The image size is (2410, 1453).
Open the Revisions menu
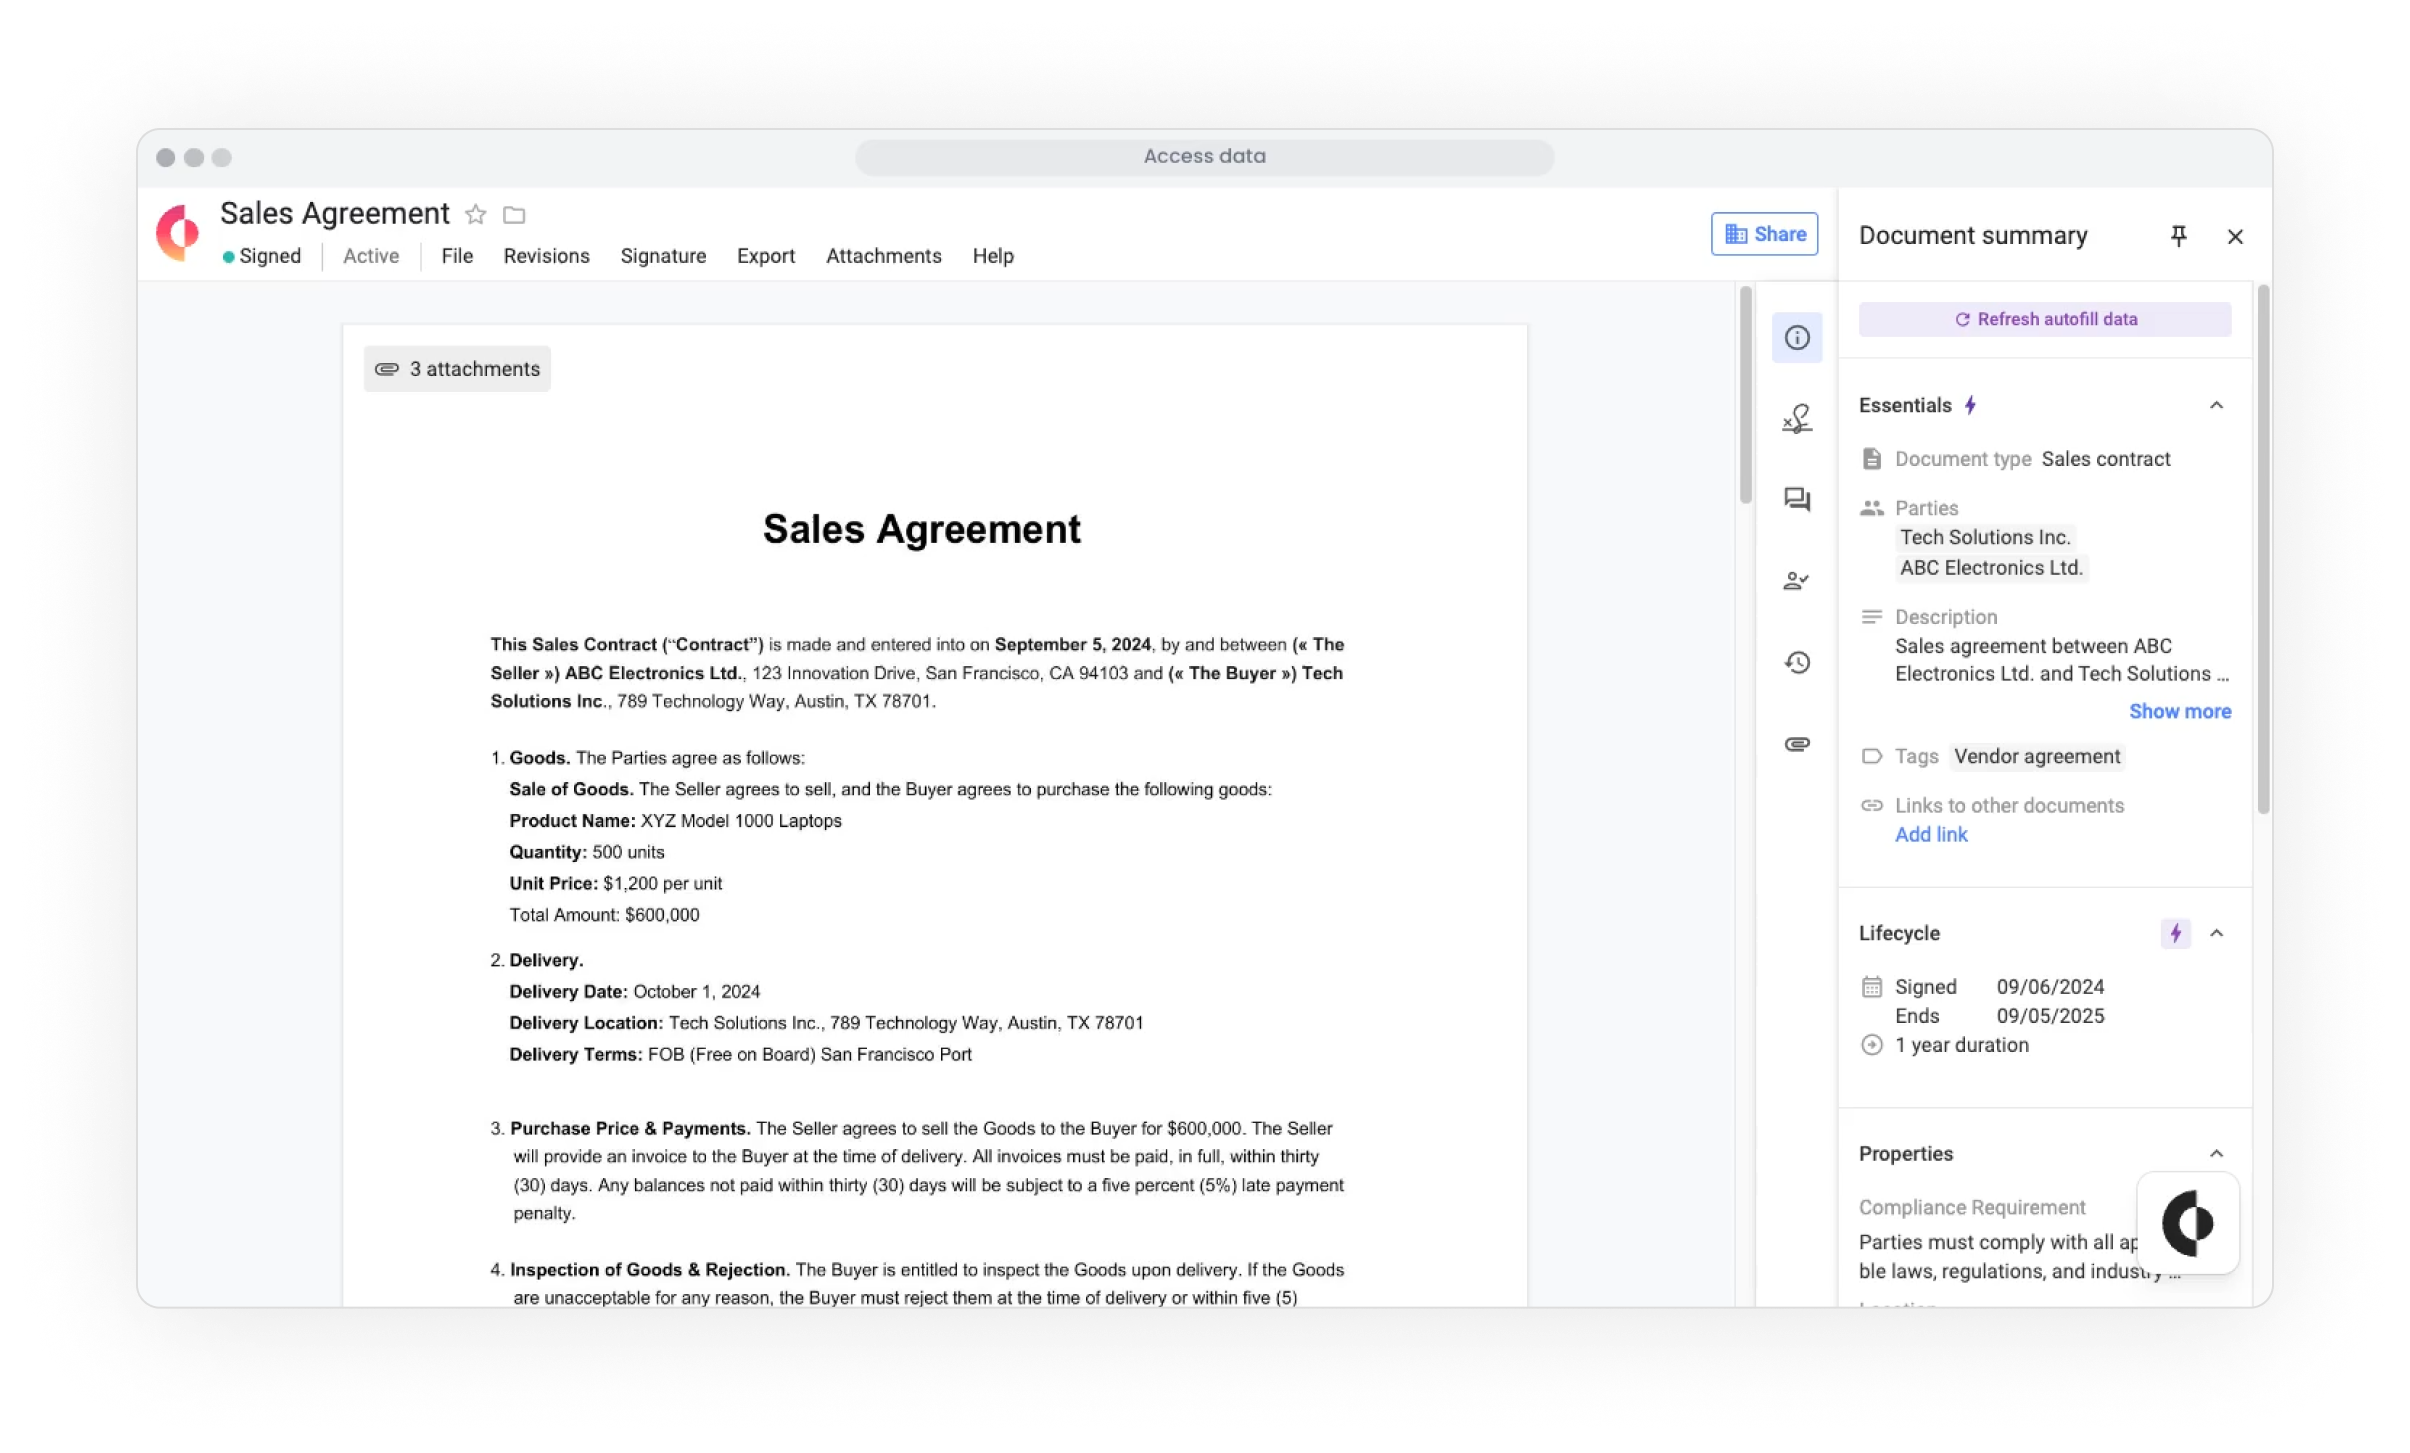coord(546,256)
